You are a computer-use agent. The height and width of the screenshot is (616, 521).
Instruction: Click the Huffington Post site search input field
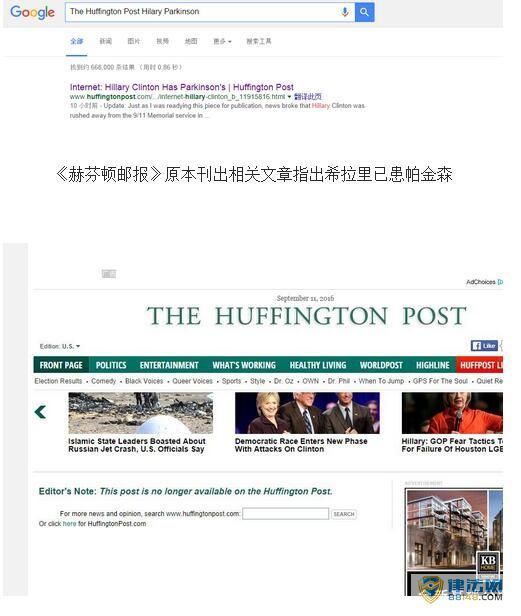[286, 514]
